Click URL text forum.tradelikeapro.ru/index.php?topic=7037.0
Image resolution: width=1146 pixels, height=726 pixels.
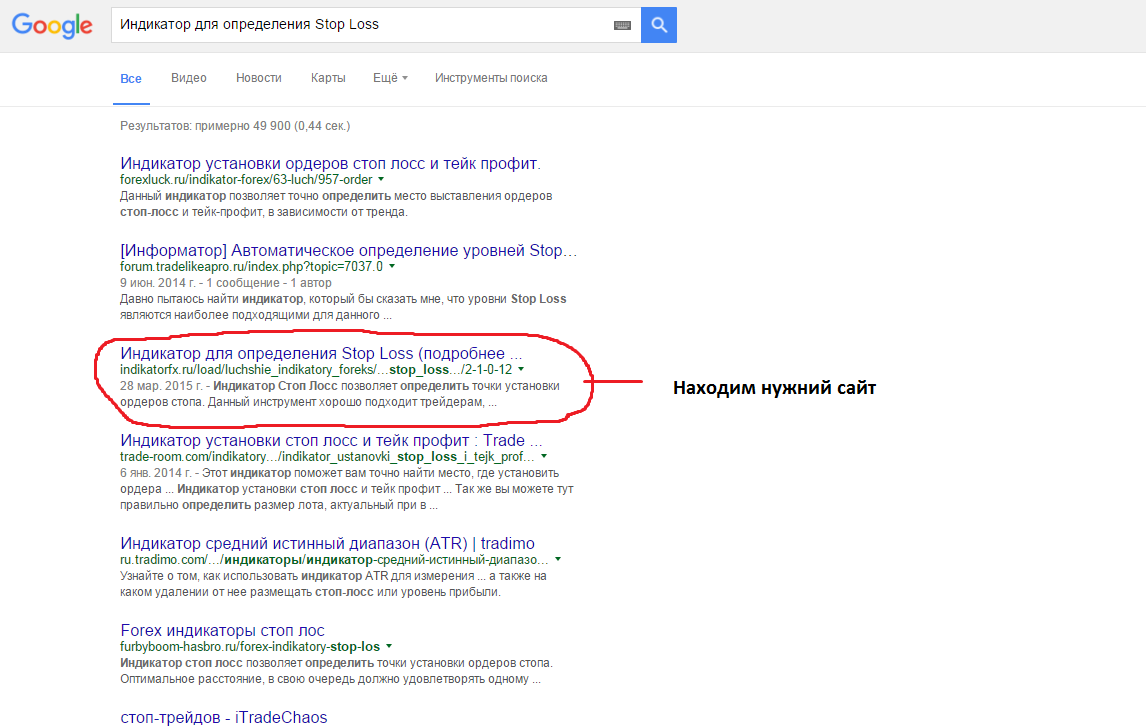coord(251,266)
